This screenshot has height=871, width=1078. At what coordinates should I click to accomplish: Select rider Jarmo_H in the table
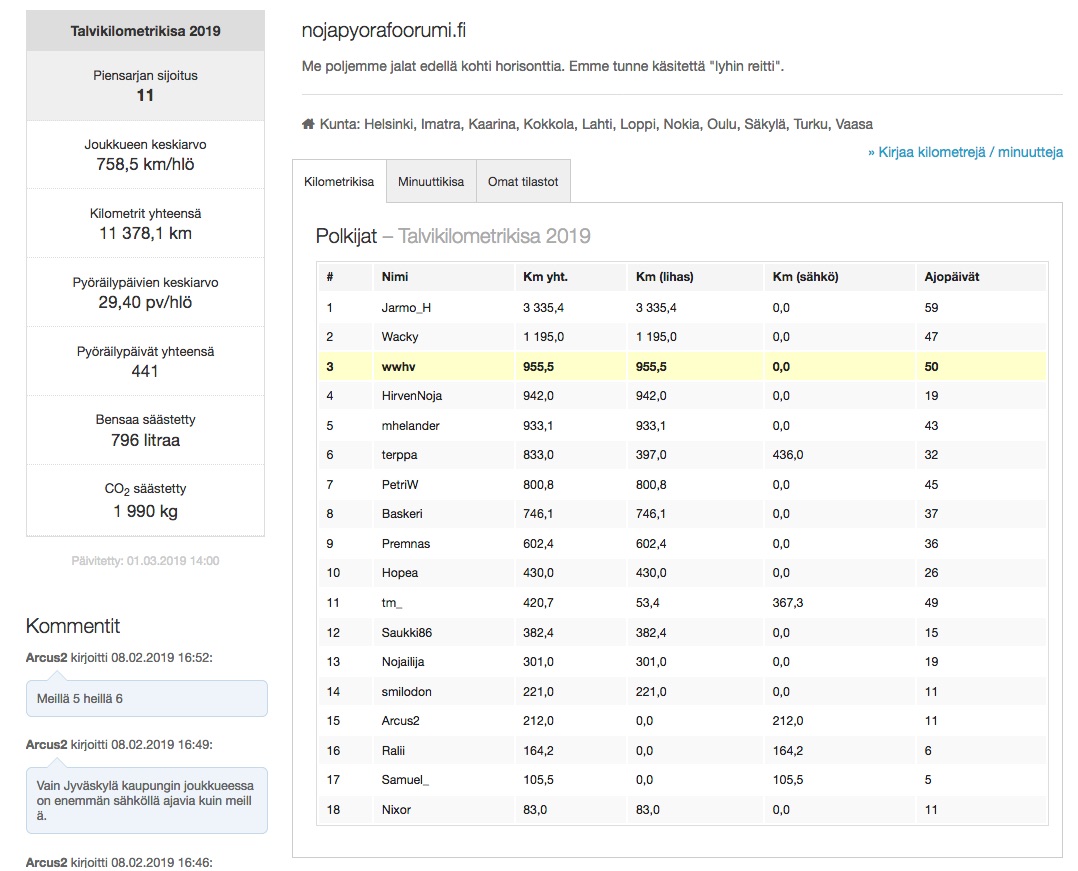point(406,308)
